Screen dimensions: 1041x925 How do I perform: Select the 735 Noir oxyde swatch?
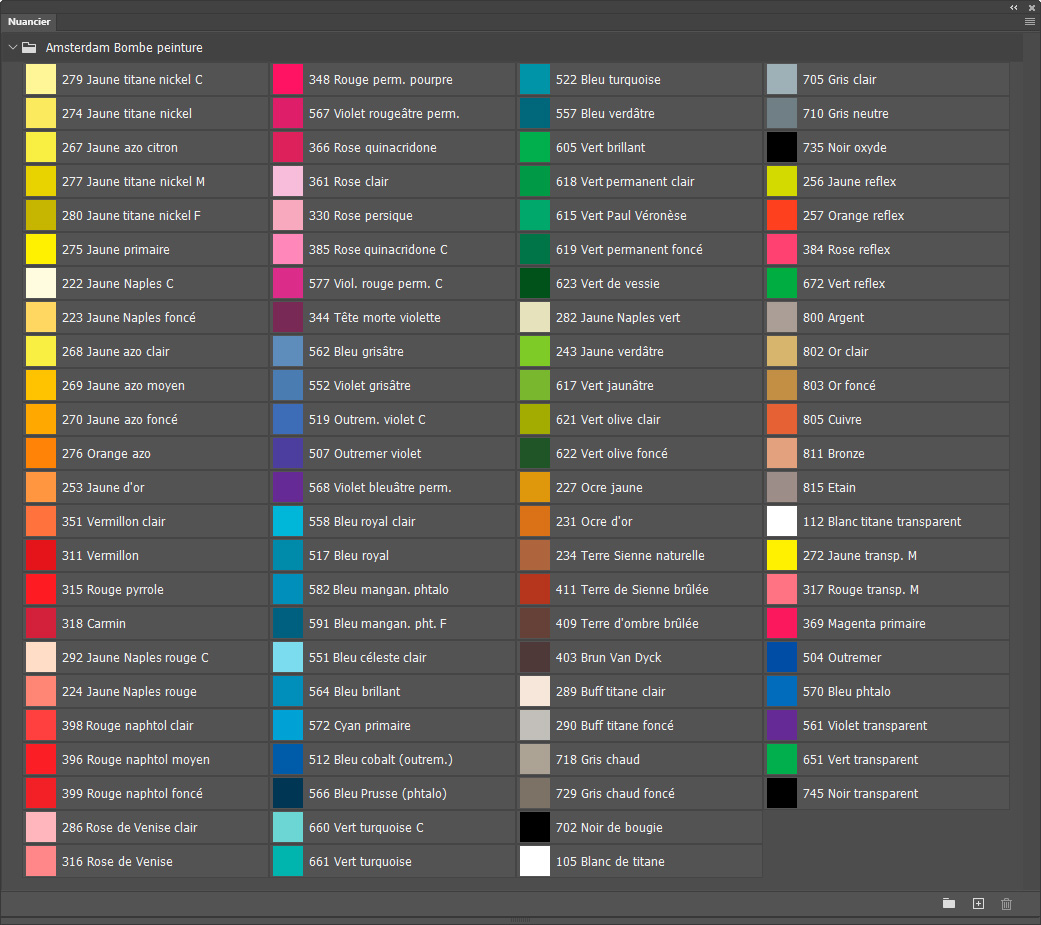(x=887, y=147)
